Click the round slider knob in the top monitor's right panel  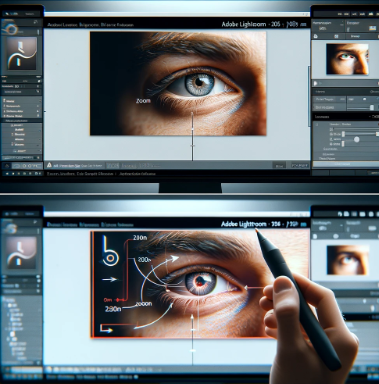pyautogui.click(x=356, y=139)
